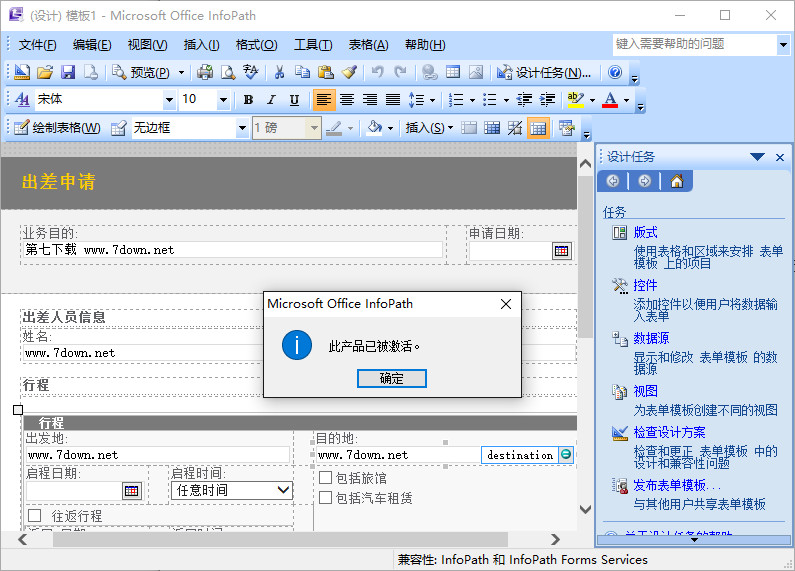Click the Open folder icon
The image size is (795, 571).
point(45,72)
